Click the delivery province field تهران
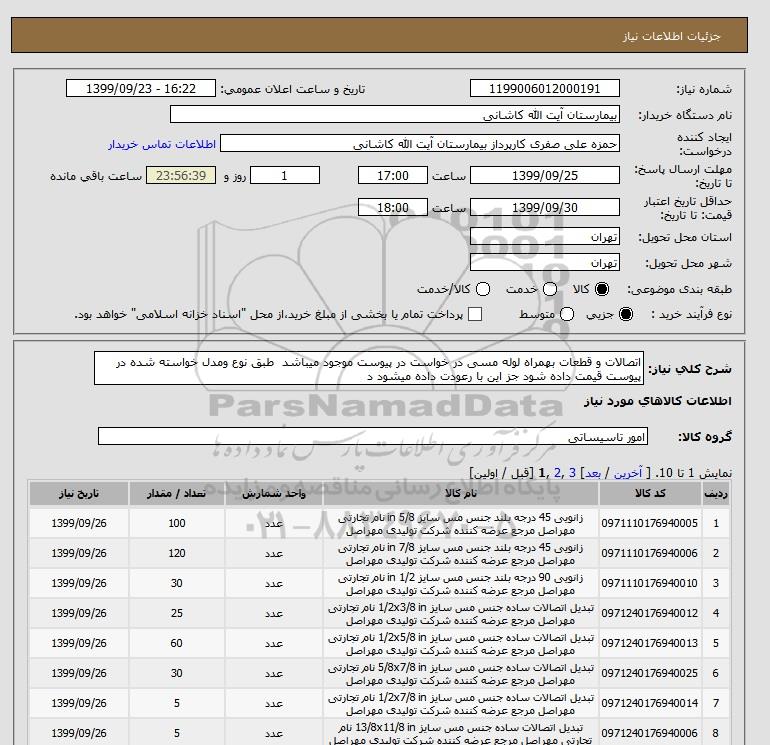The width and height of the screenshot is (770, 745). pos(545,237)
